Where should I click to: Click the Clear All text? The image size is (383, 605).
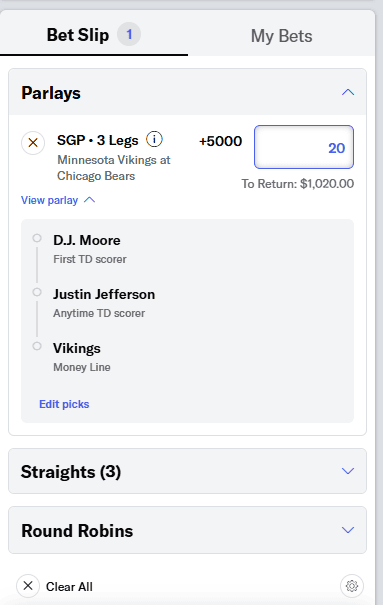(x=69, y=586)
